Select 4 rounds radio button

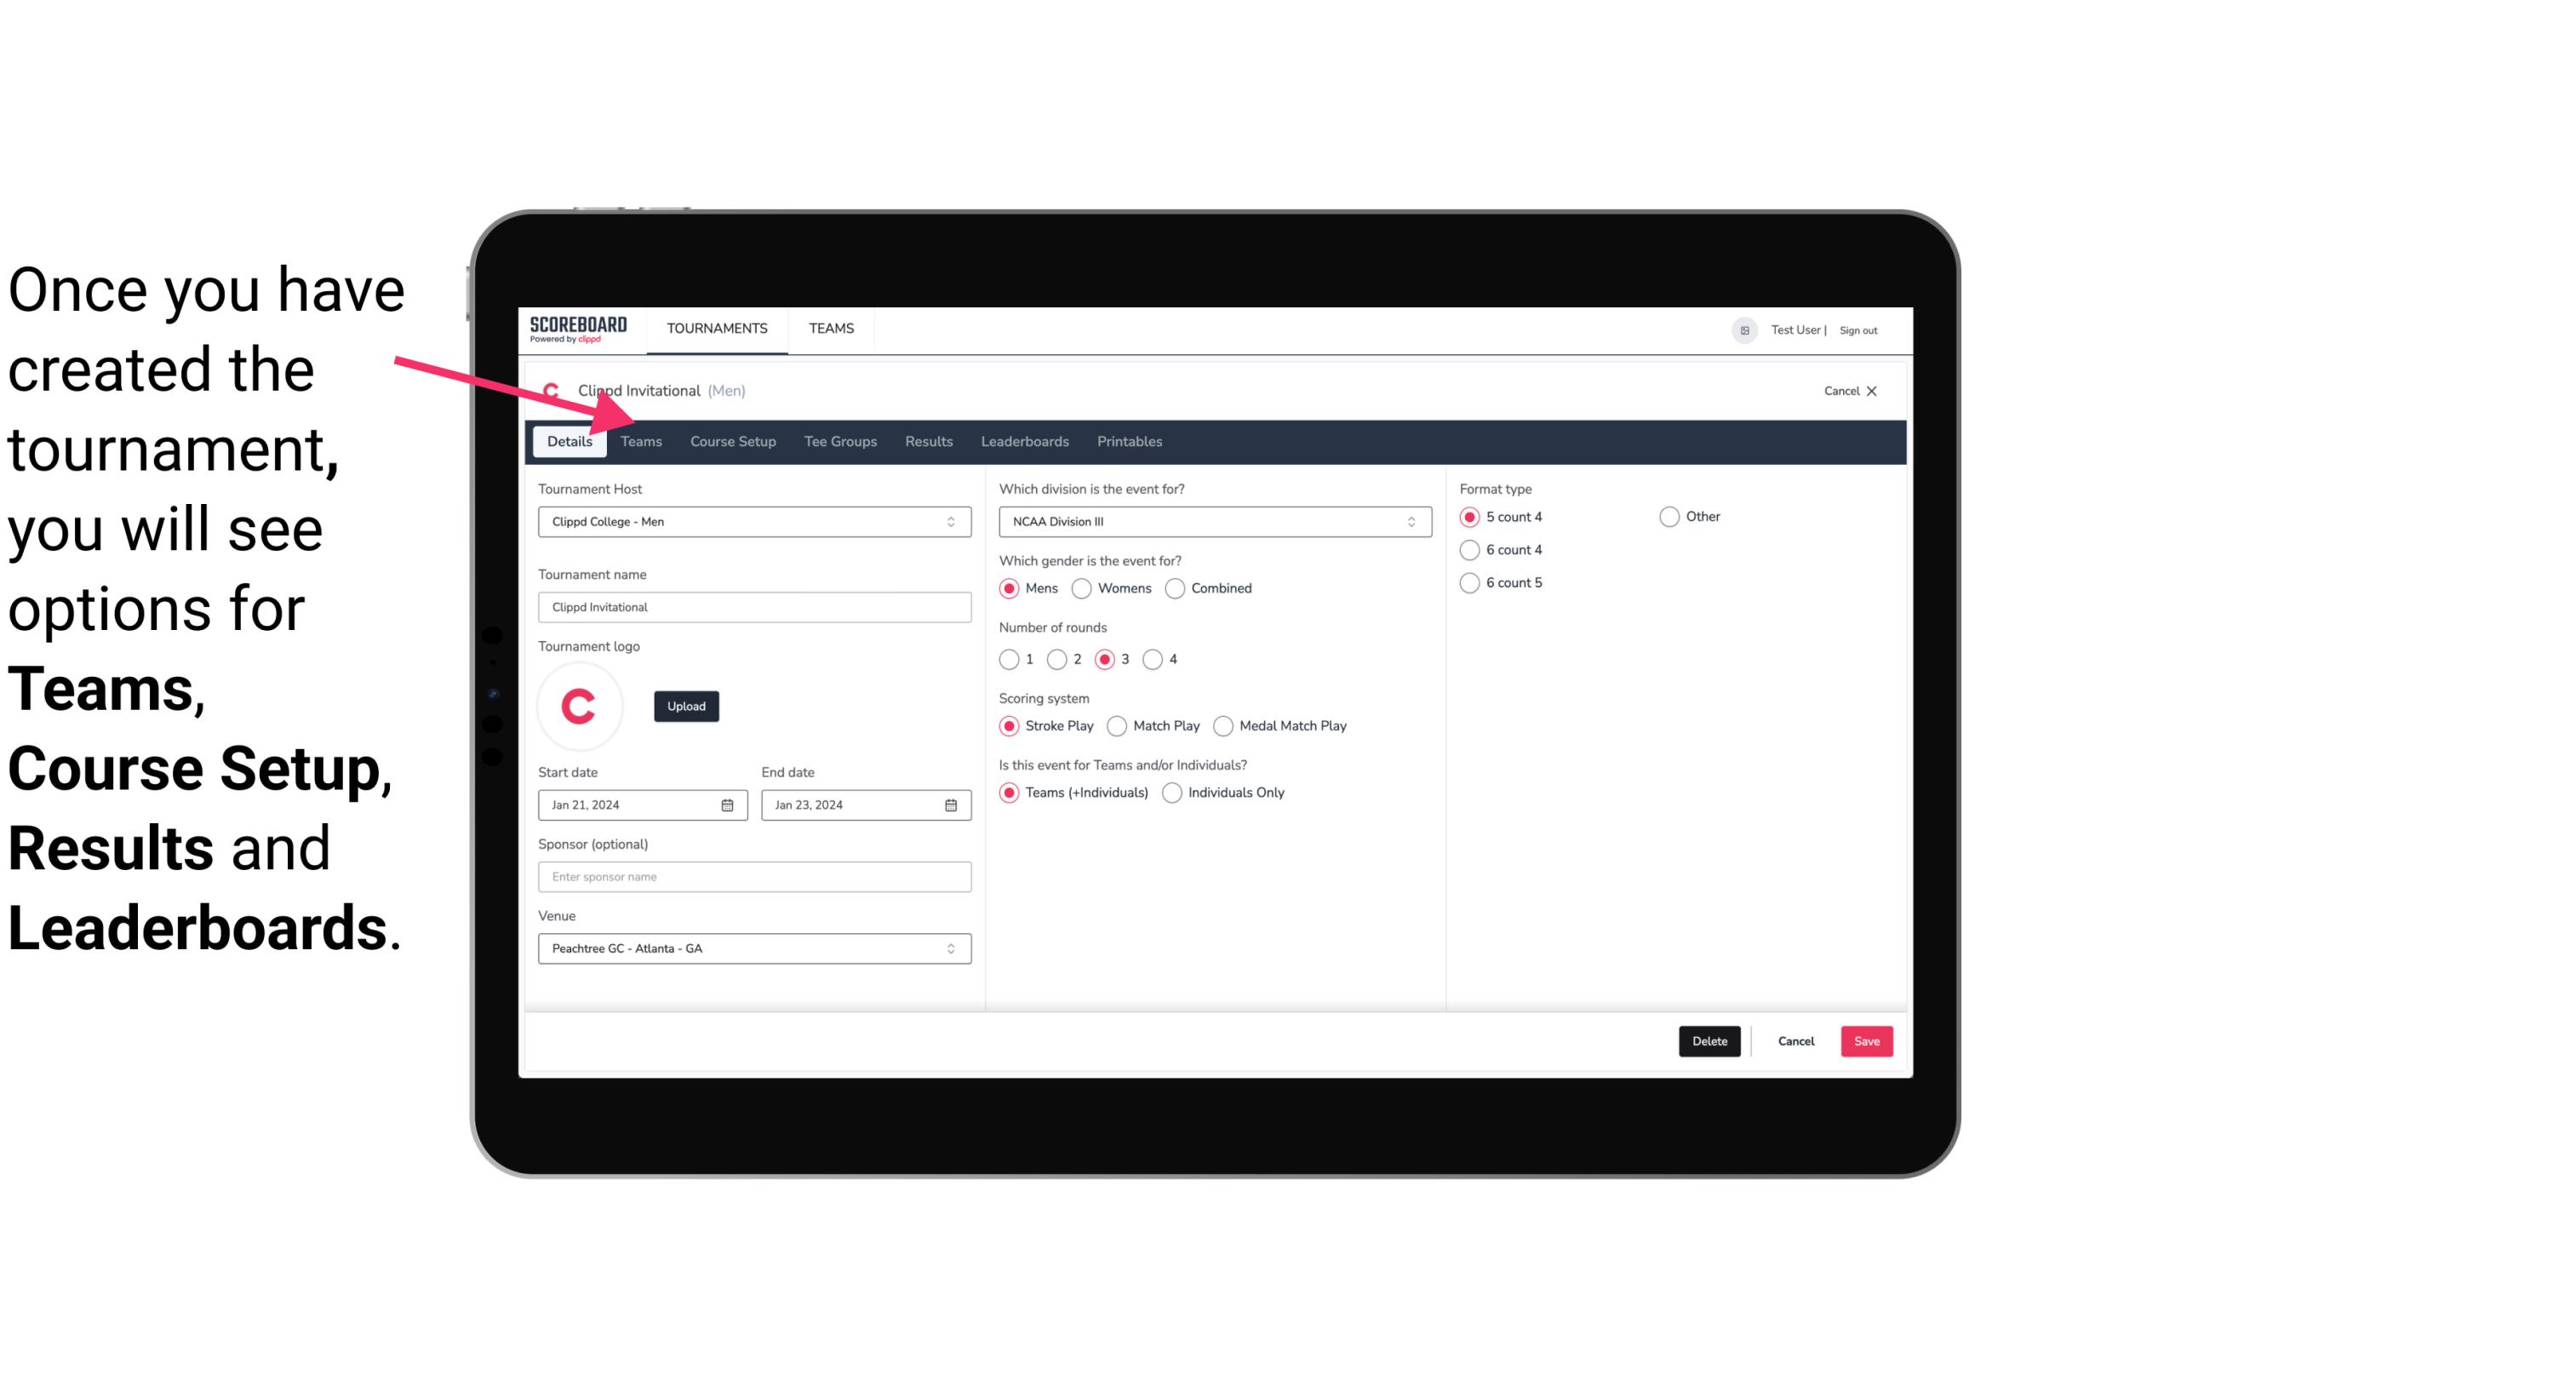click(1153, 659)
